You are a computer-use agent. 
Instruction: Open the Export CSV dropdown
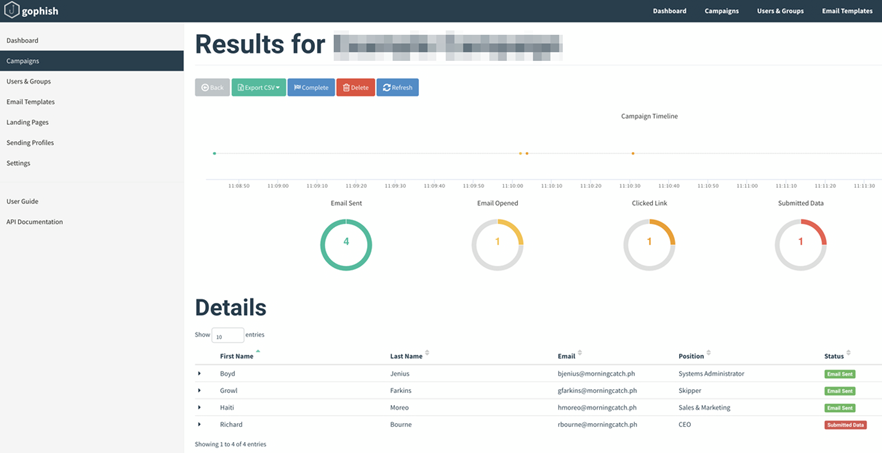click(x=258, y=88)
